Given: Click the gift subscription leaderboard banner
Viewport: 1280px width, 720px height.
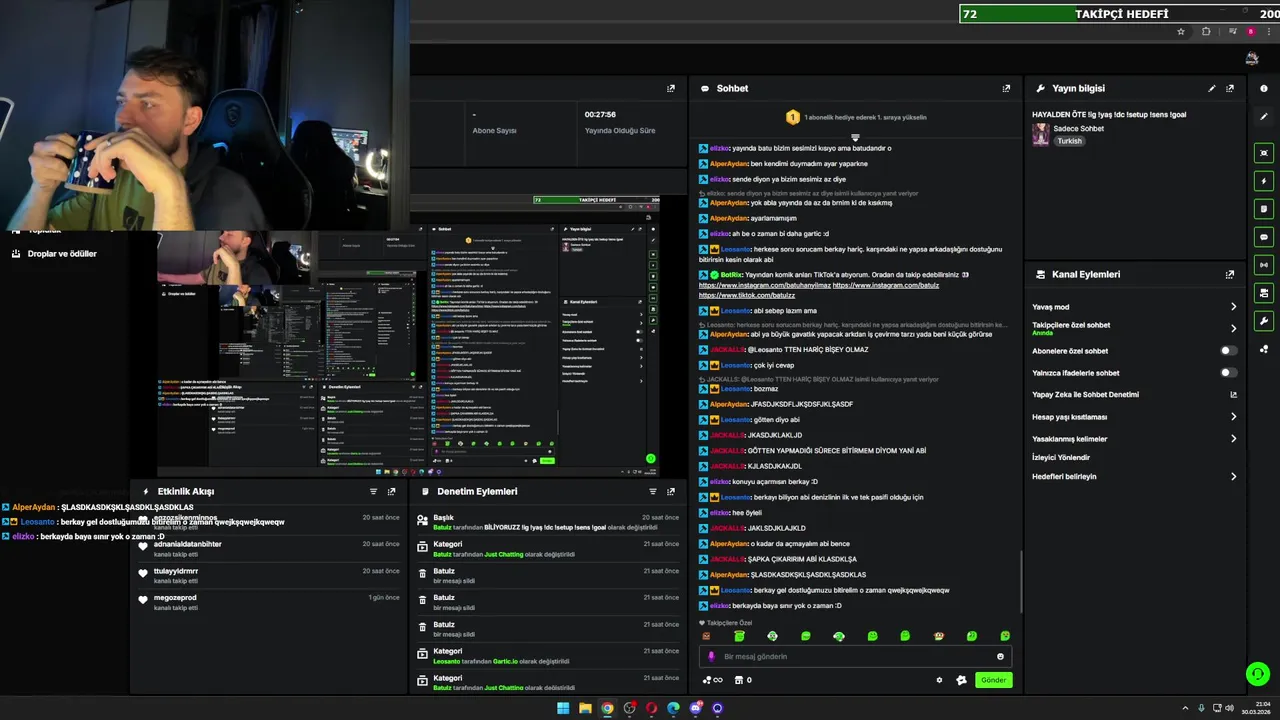Looking at the screenshot, I should 855,117.
